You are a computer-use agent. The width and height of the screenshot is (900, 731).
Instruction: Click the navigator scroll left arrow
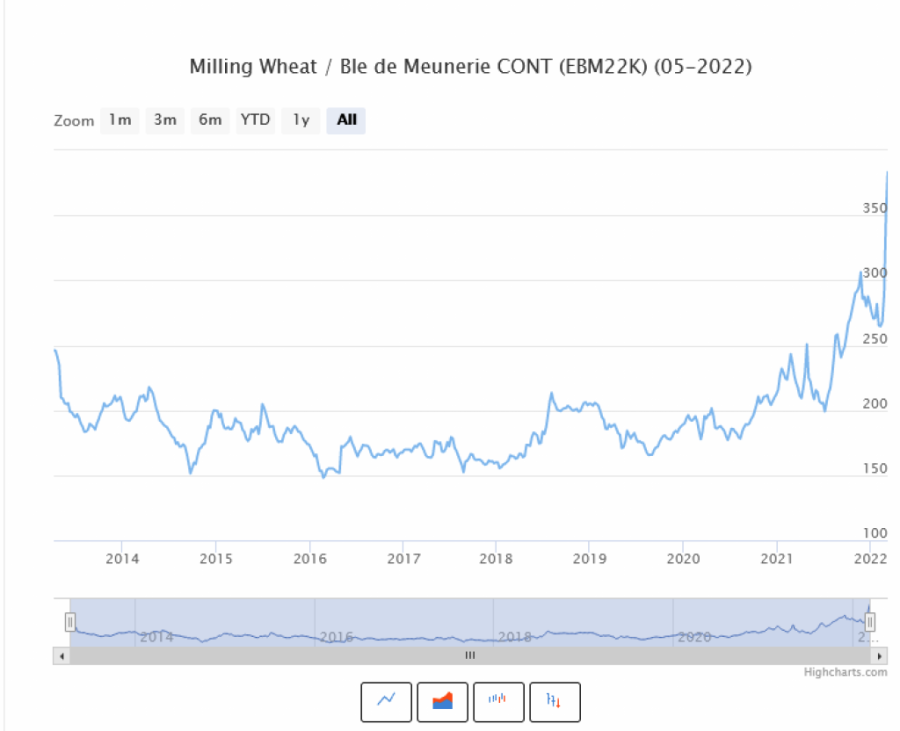61,656
